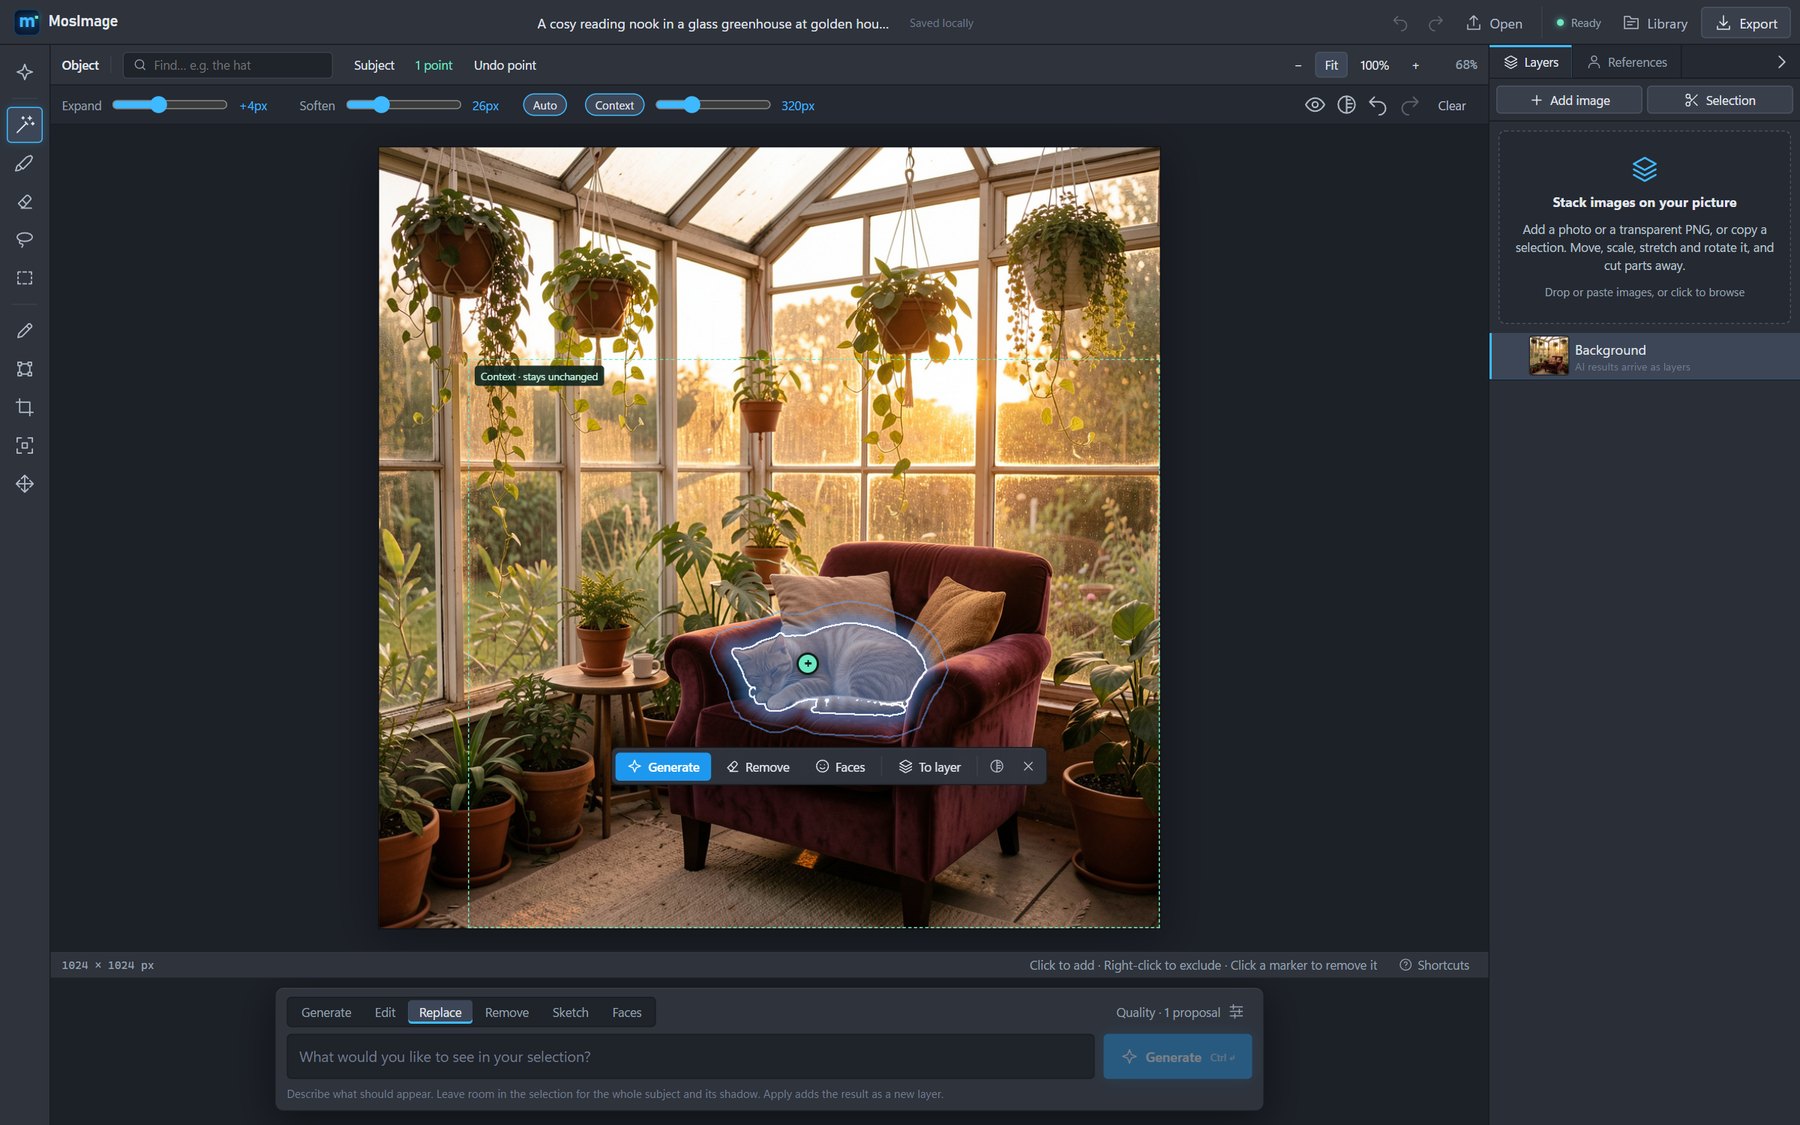Screen dimensions: 1800x1125
Task: Click the invert icon in the floating toolbar
Action: click(997, 766)
